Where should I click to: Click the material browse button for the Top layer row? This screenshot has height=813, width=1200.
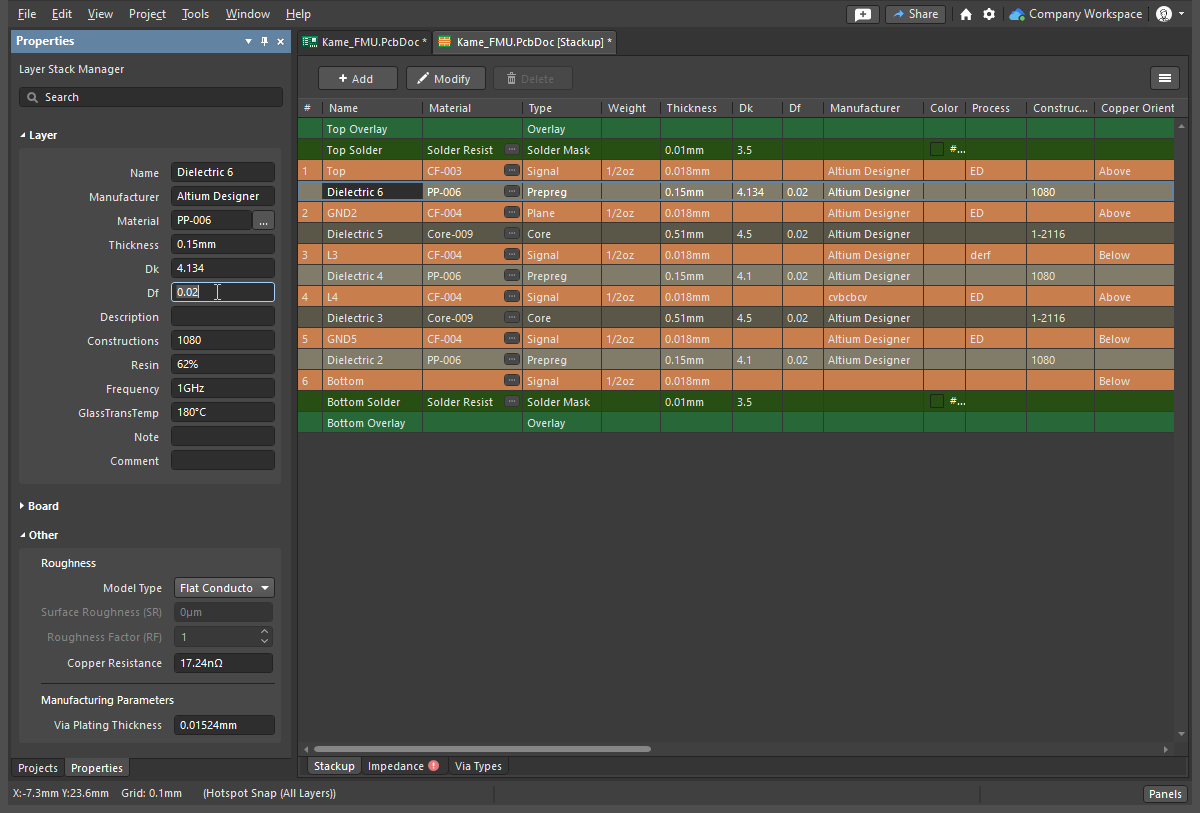pyautogui.click(x=512, y=171)
